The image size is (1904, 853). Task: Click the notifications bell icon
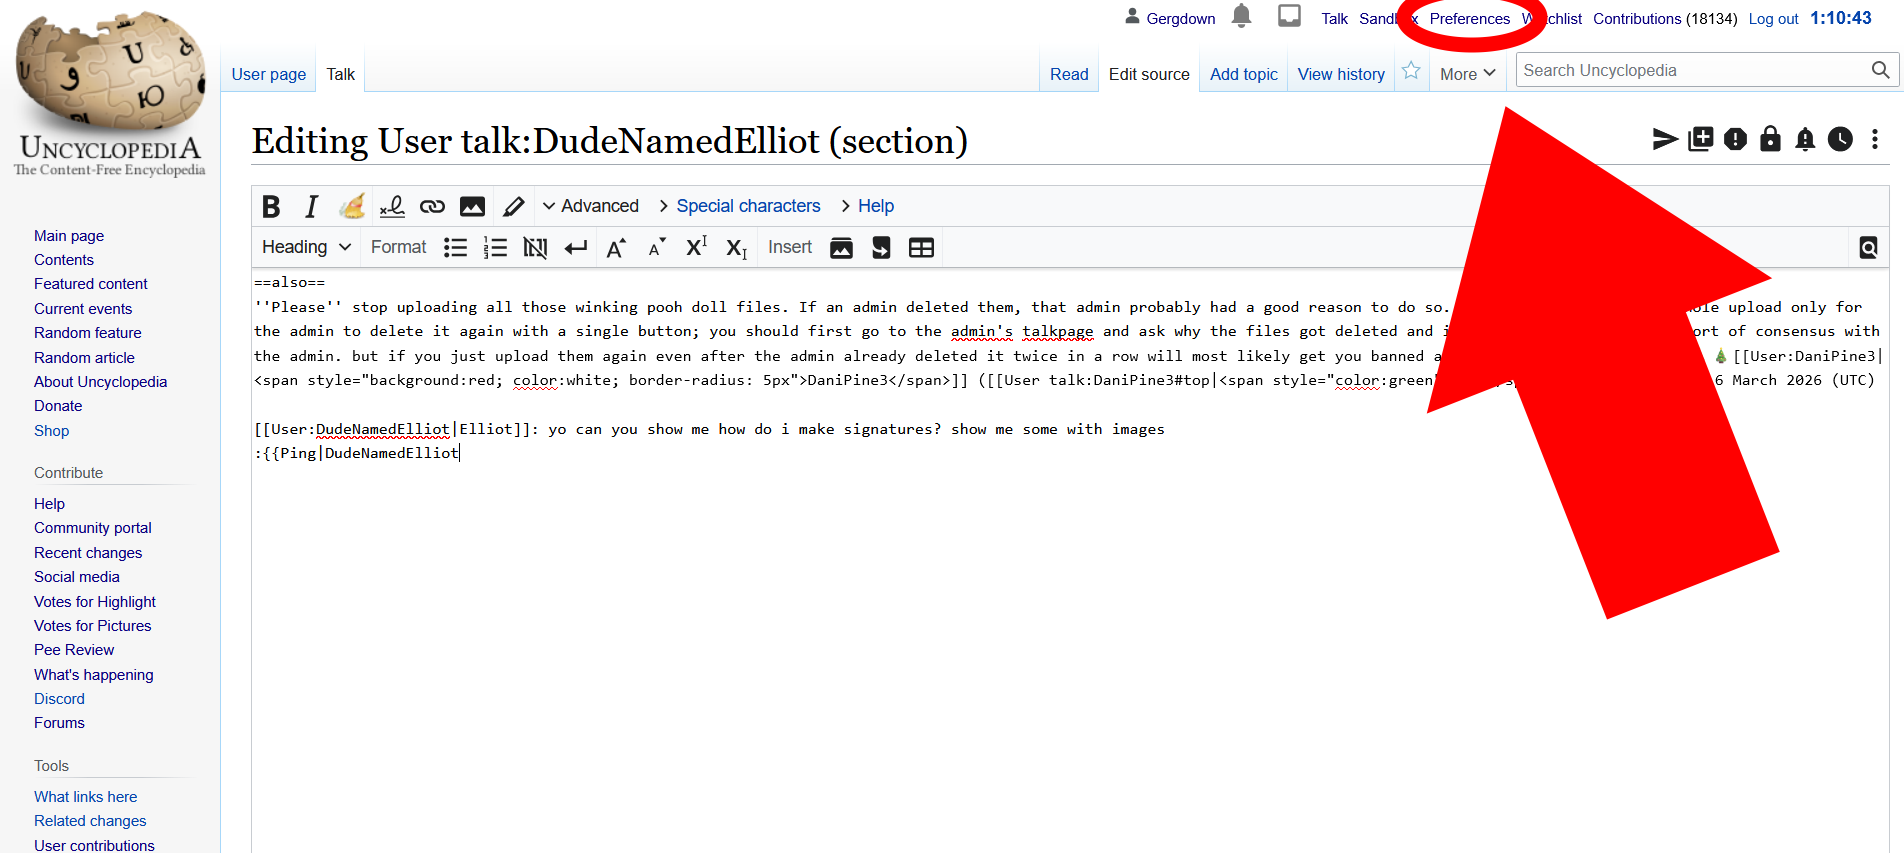click(x=1241, y=16)
